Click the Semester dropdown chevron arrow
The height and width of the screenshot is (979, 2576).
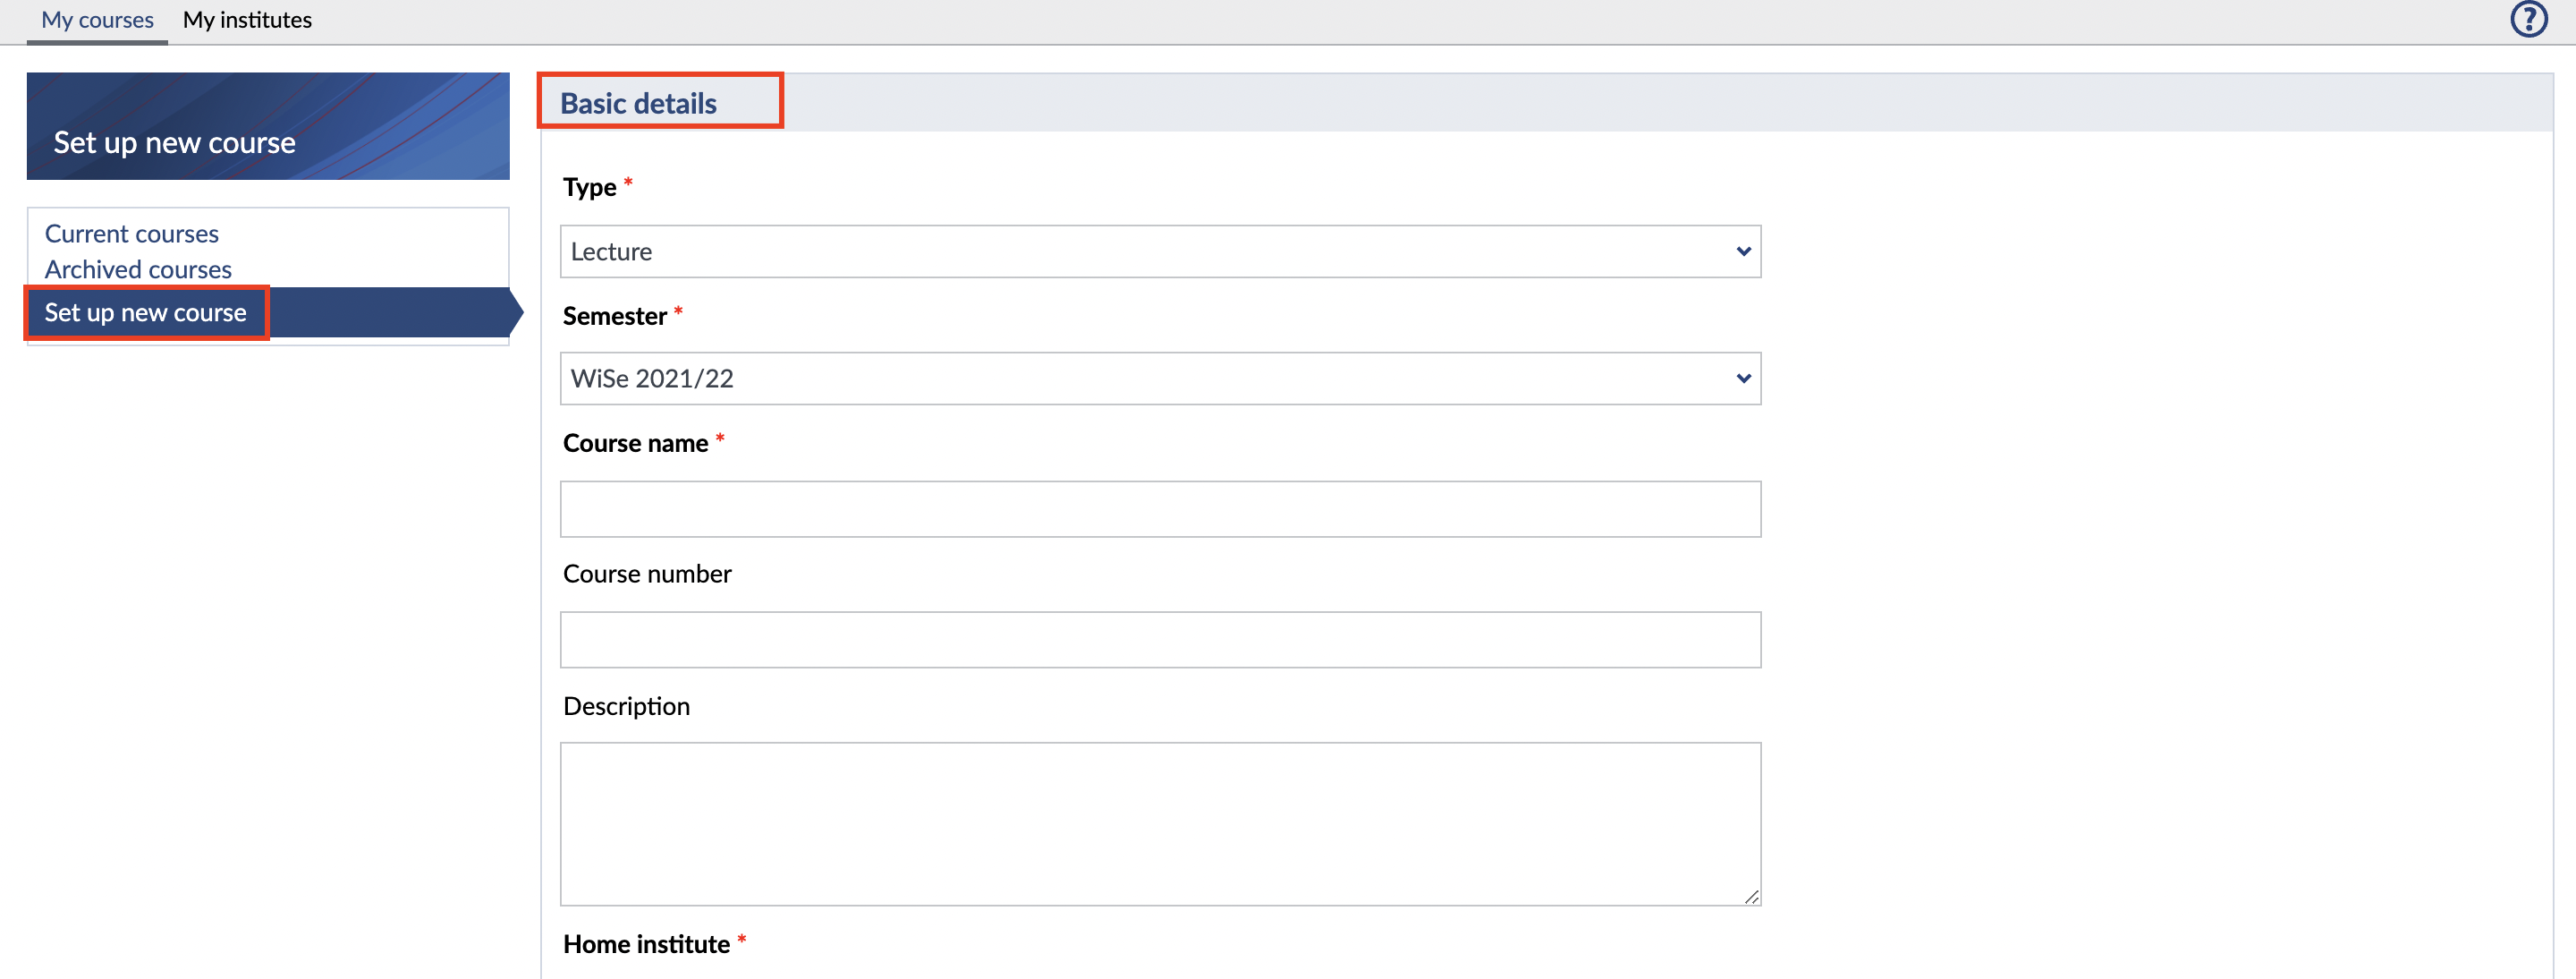click(x=1743, y=379)
